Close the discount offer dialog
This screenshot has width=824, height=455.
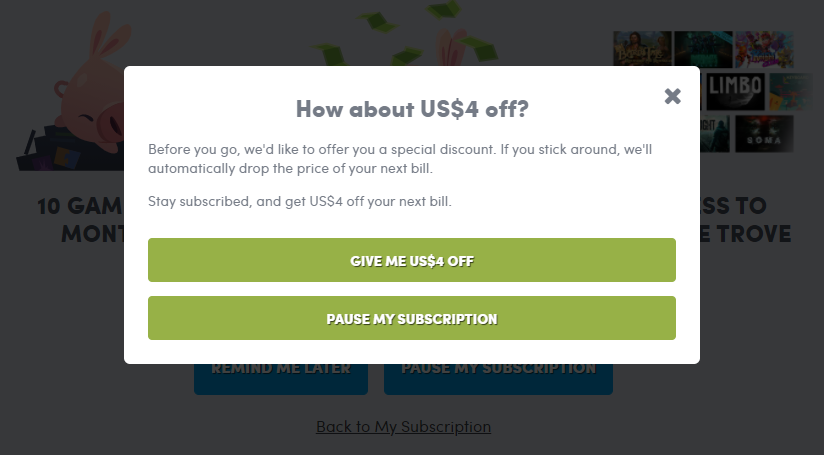coord(672,96)
